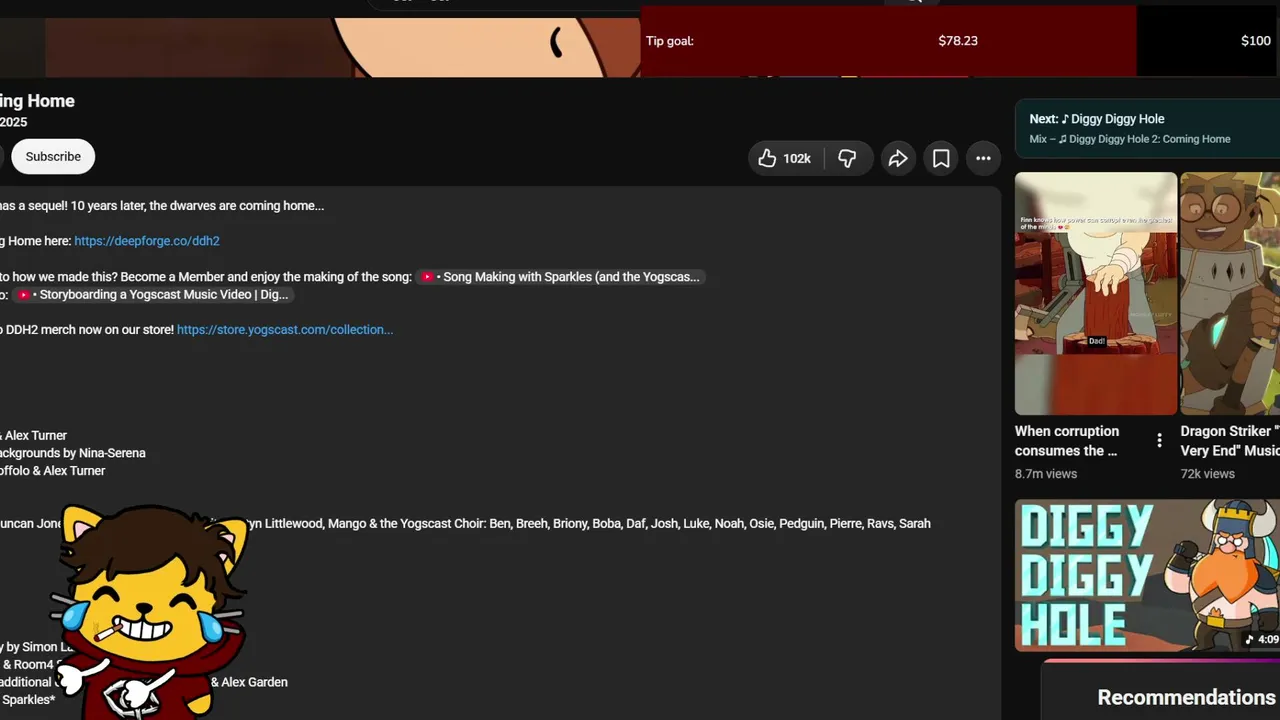Like the video with 102k likes
Viewport: 1280px width, 720px height.
[786, 158]
